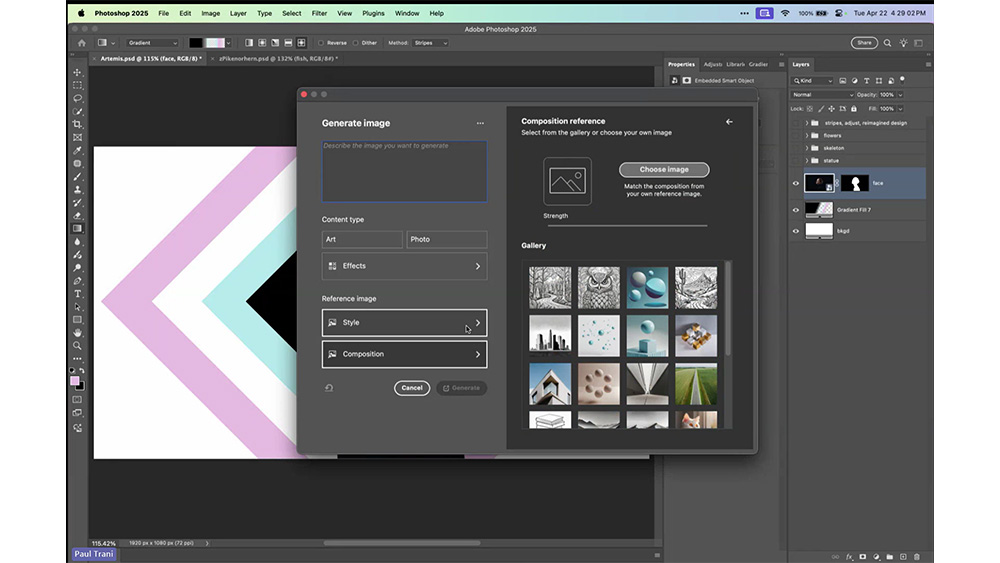Select the Hand tool
Viewport: 1000px width, 563px height.
[77, 333]
